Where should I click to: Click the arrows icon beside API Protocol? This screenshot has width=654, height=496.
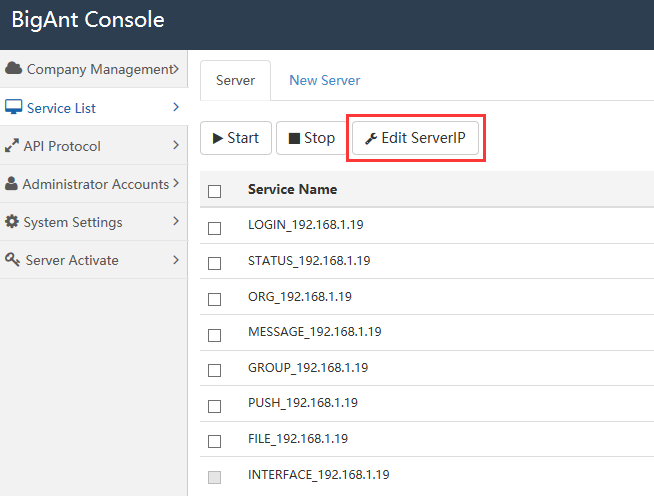(12, 146)
